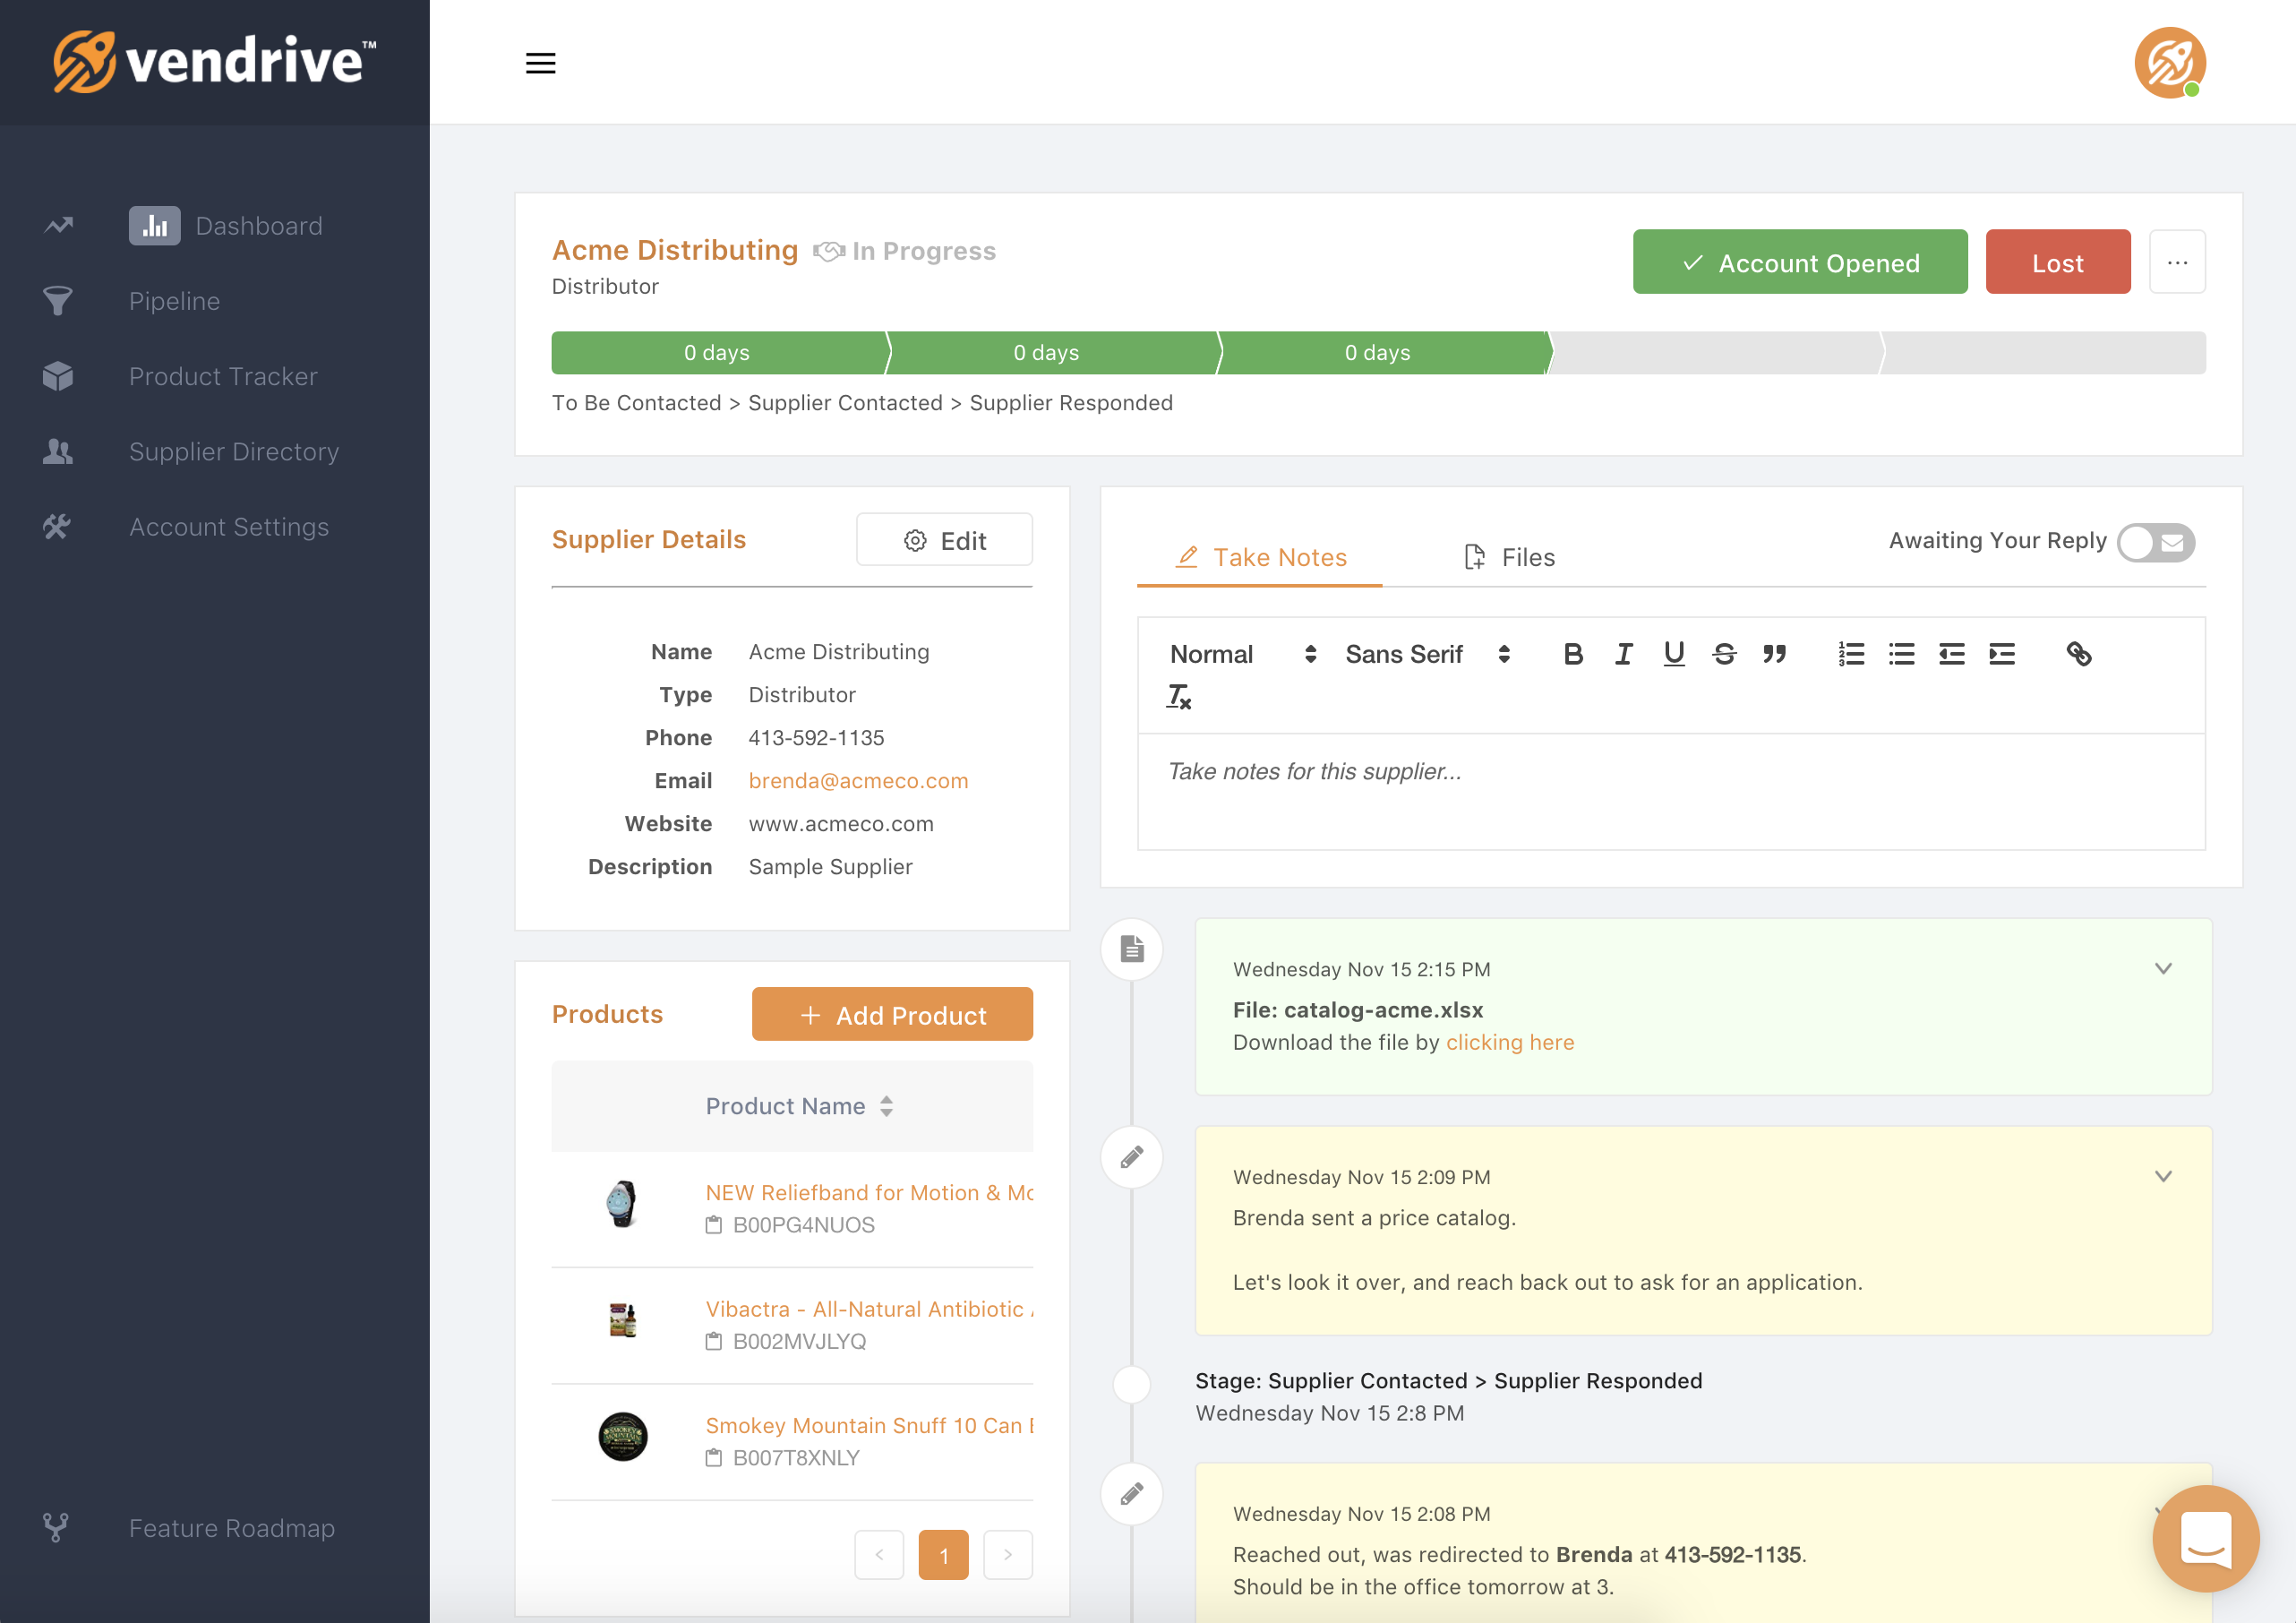Clear text formatting icon
Image resolution: width=2296 pixels, height=1623 pixels.
tap(1179, 697)
